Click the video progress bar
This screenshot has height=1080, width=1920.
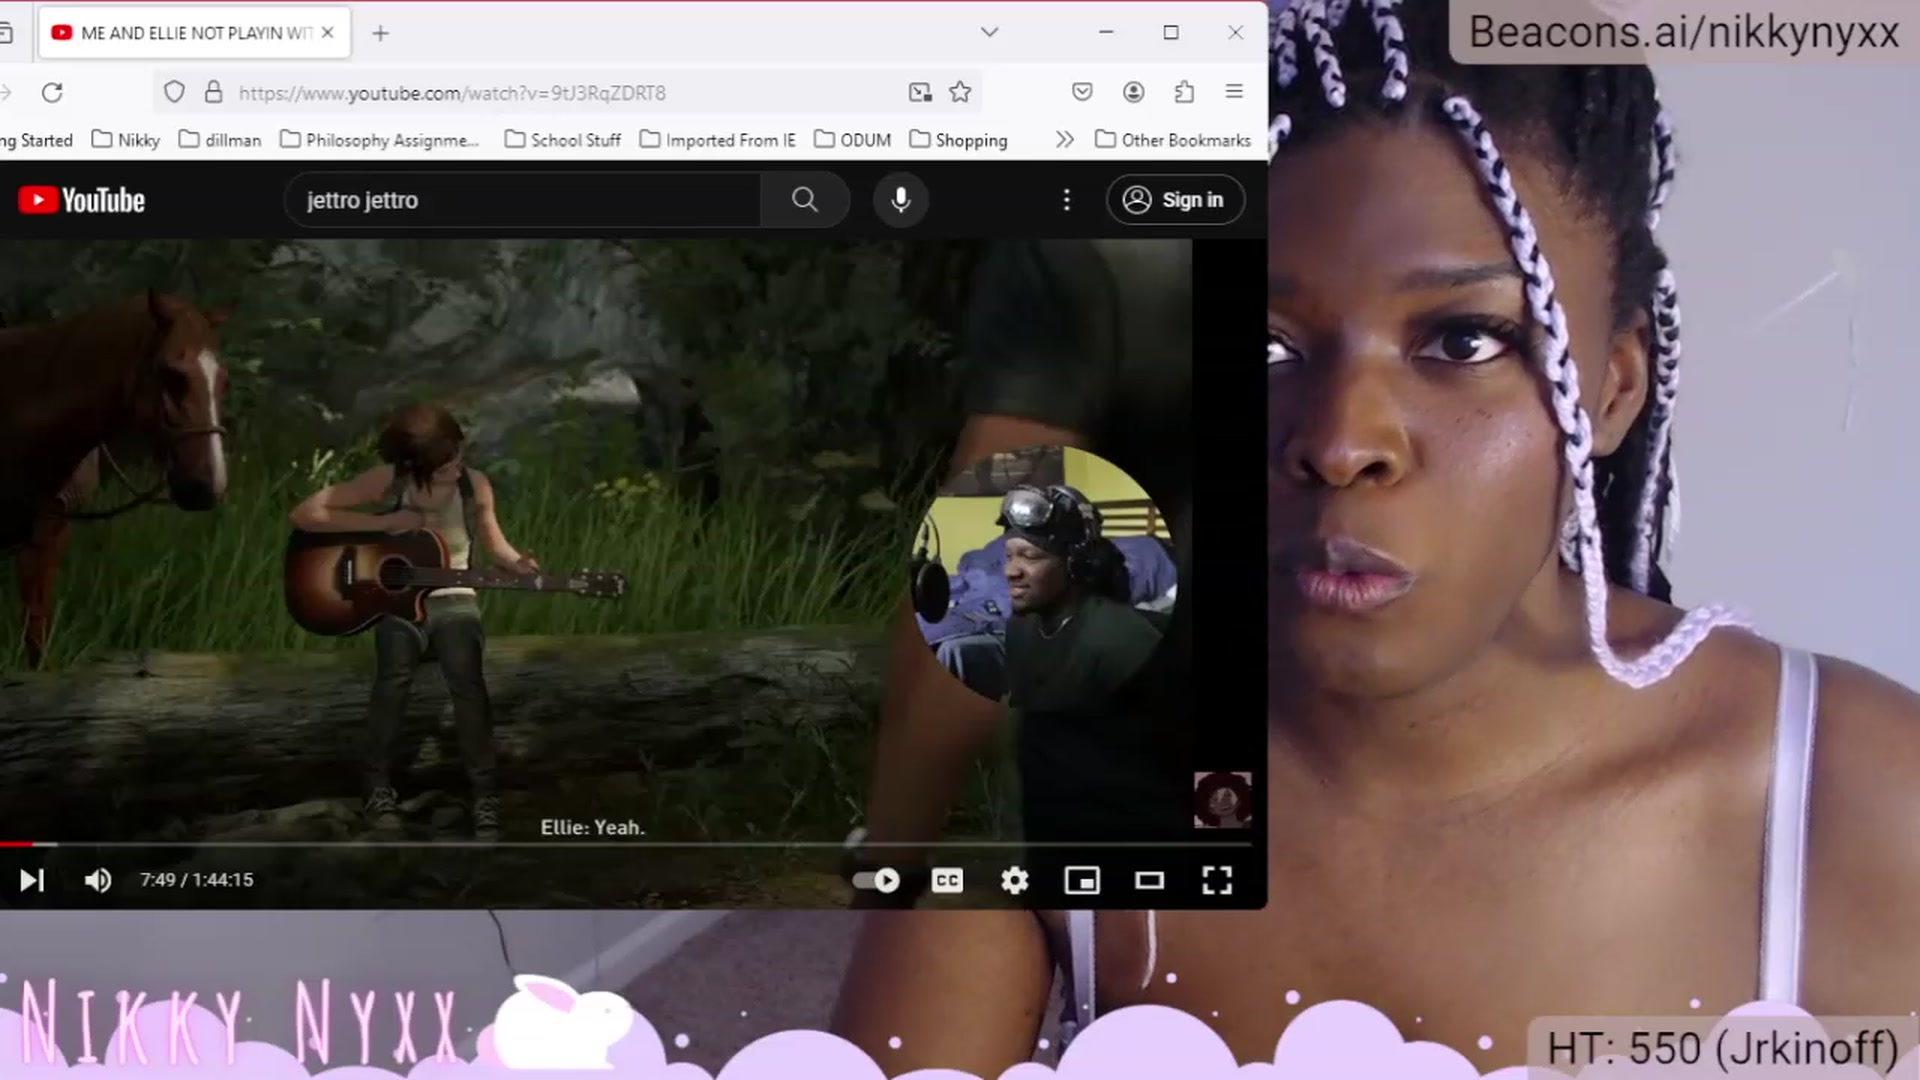click(x=625, y=845)
